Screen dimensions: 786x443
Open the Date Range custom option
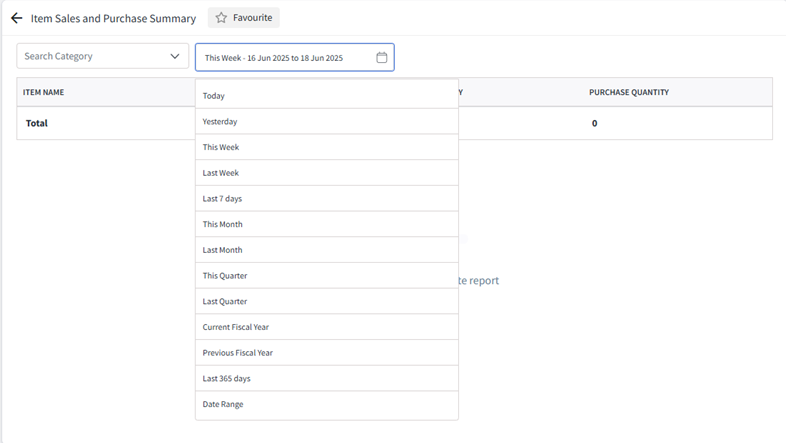pos(327,404)
